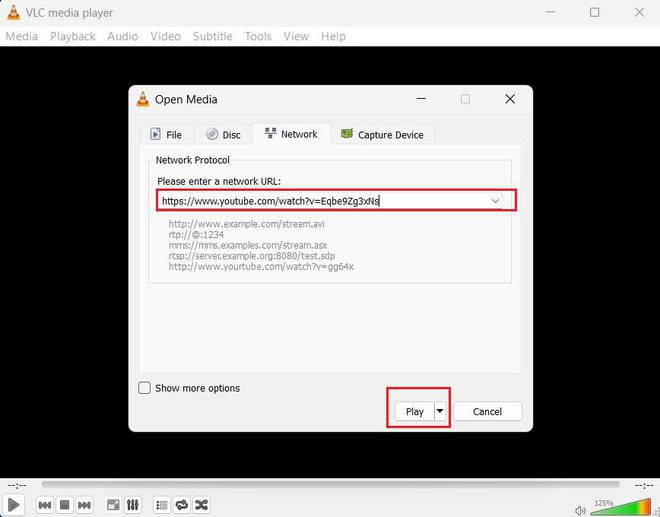The height and width of the screenshot is (517, 660).
Task: Click the Stop playback button
Action: tap(64, 505)
